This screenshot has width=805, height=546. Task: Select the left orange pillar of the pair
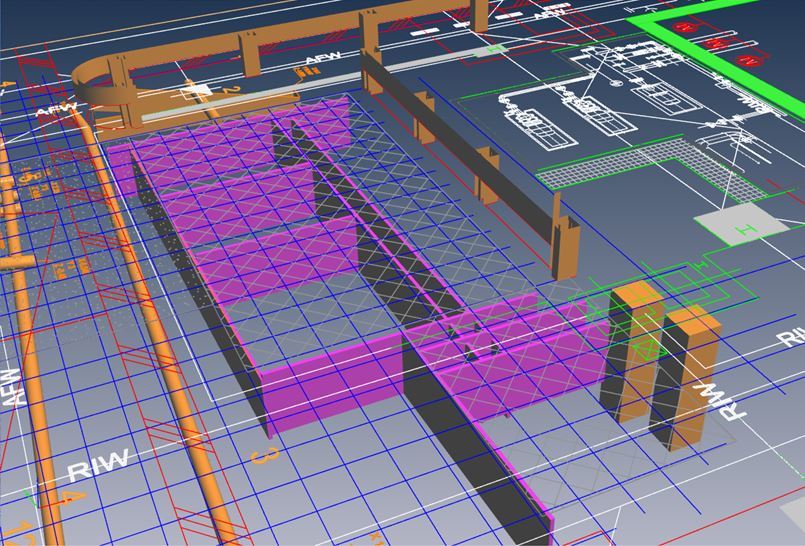coord(632,350)
